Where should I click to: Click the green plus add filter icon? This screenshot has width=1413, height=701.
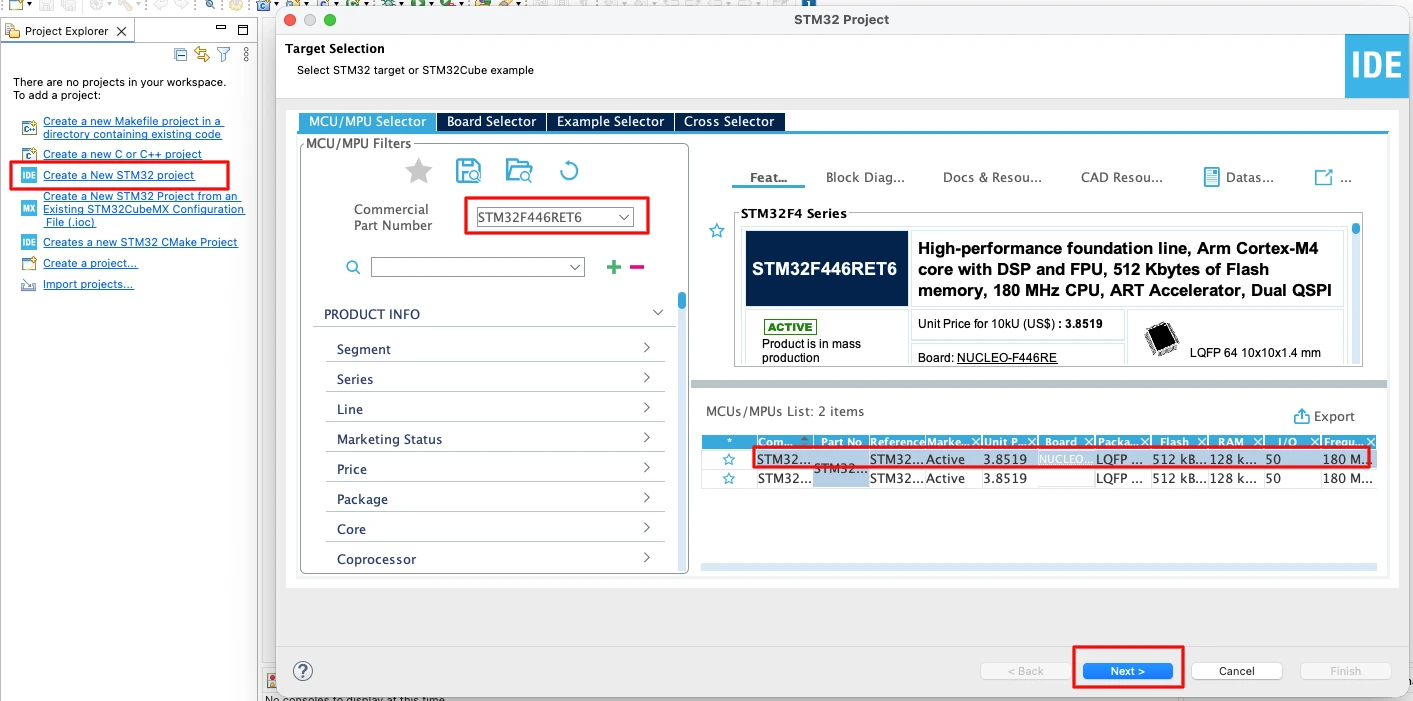tap(614, 267)
